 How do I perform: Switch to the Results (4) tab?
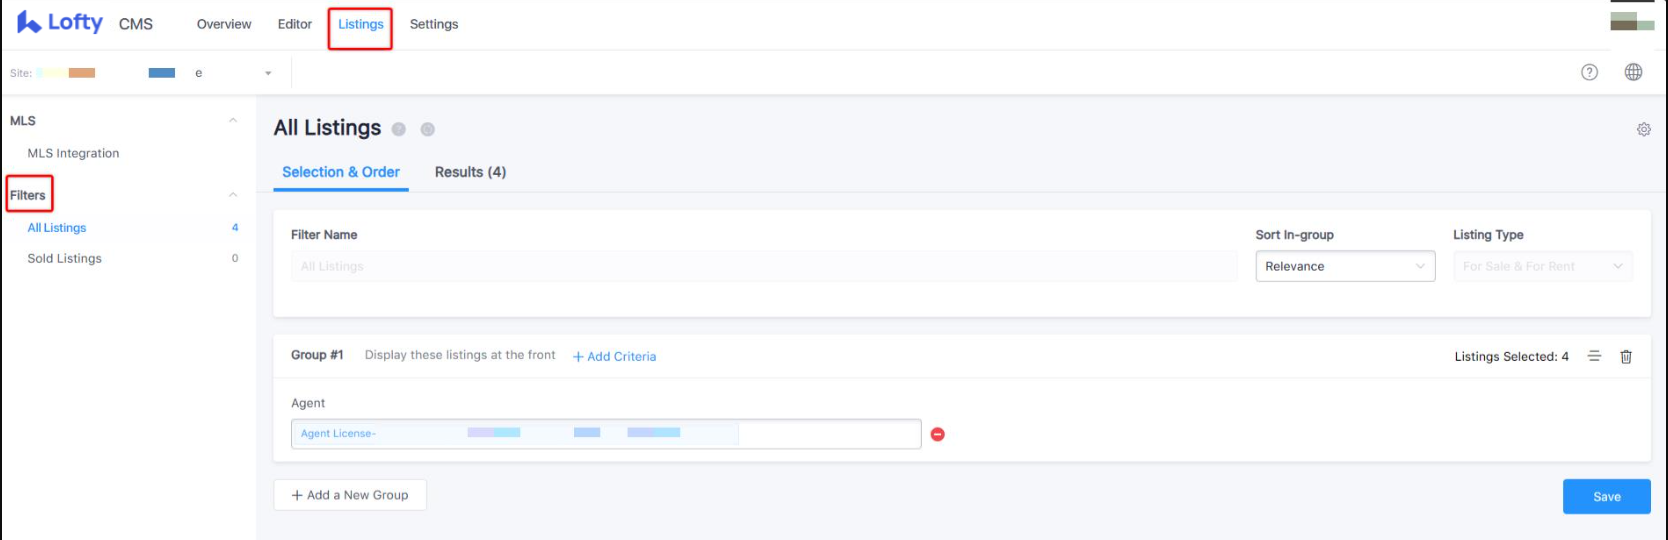tap(470, 172)
